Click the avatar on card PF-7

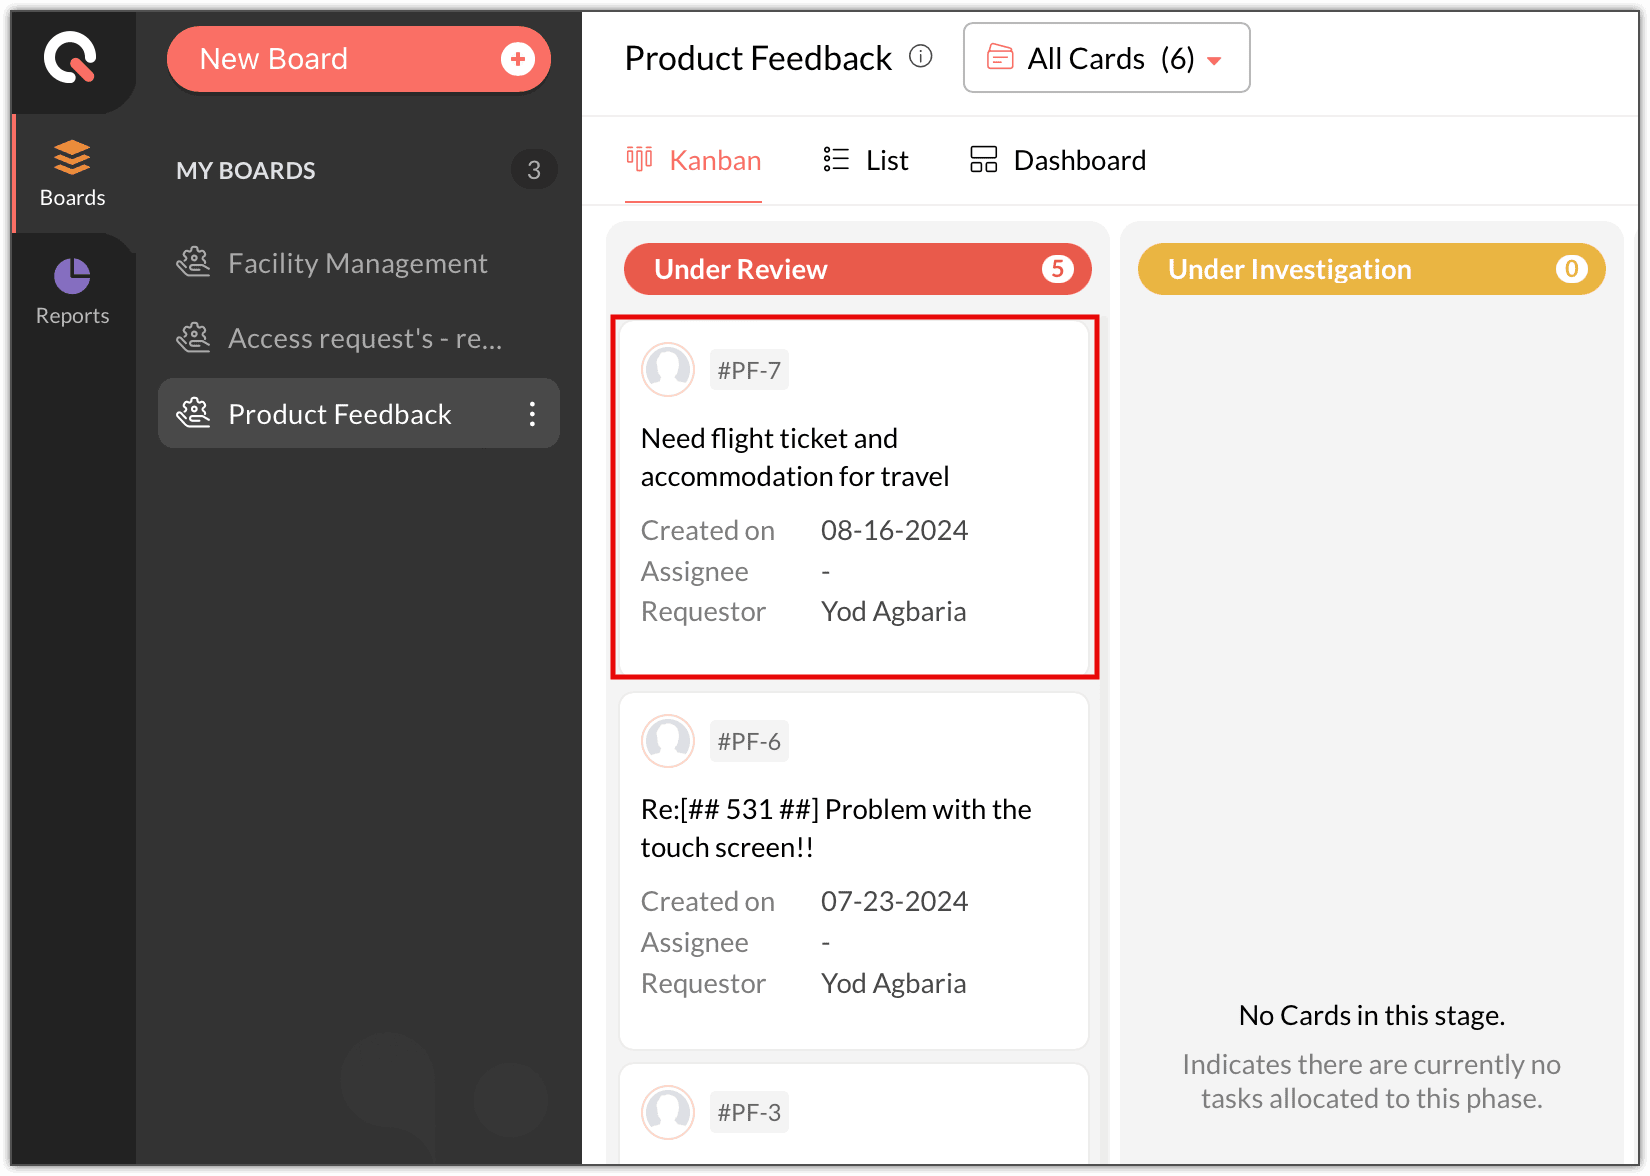click(668, 370)
